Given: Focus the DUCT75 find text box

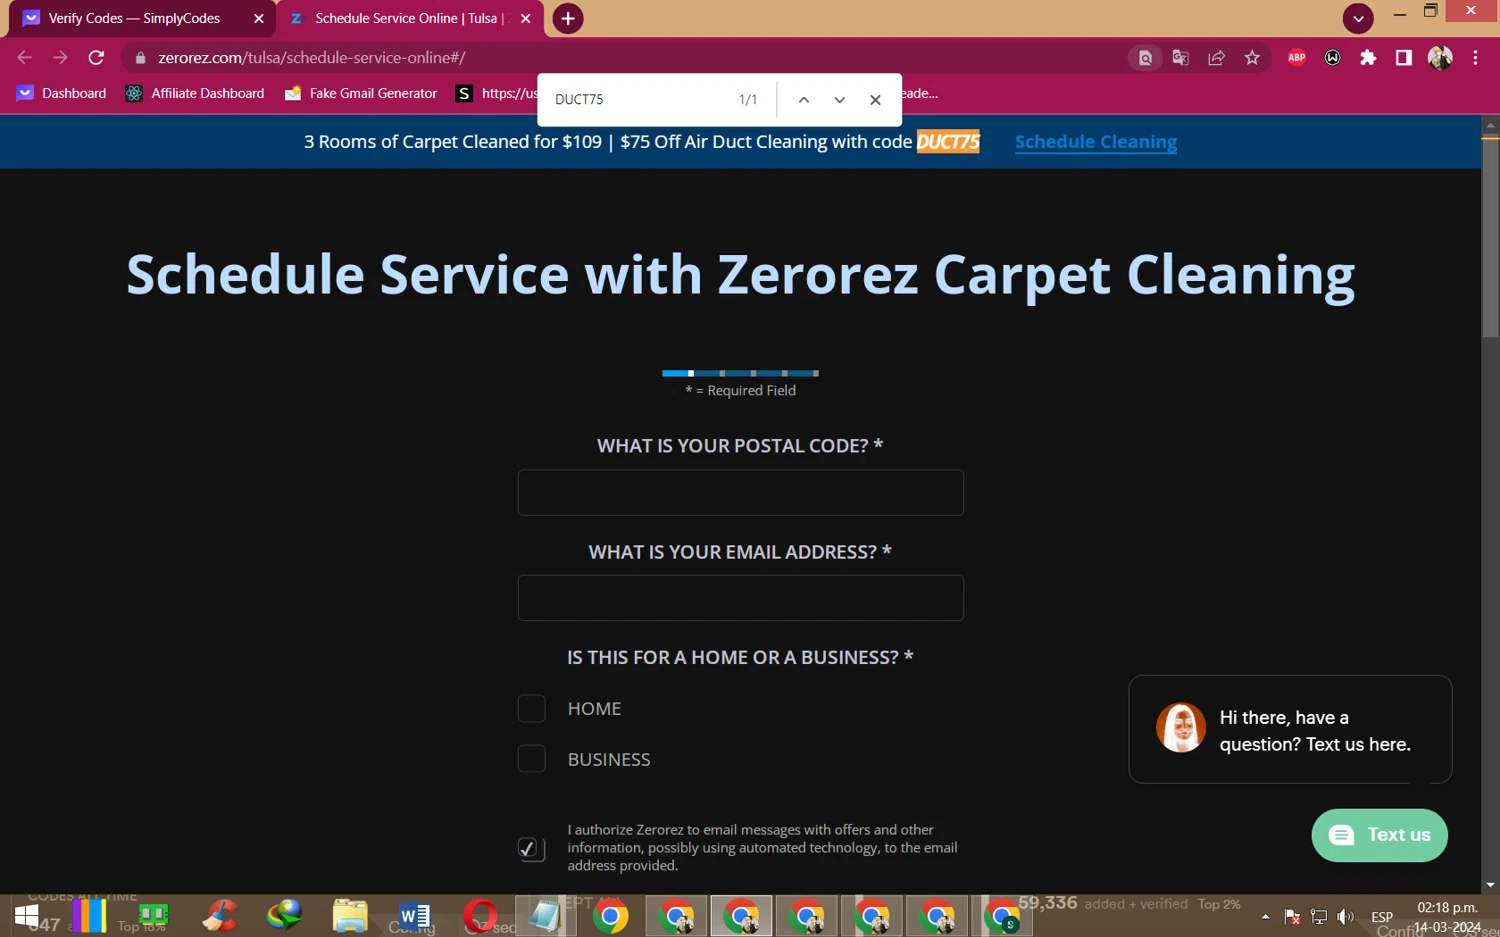Looking at the screenshot, I should point(640,100).
